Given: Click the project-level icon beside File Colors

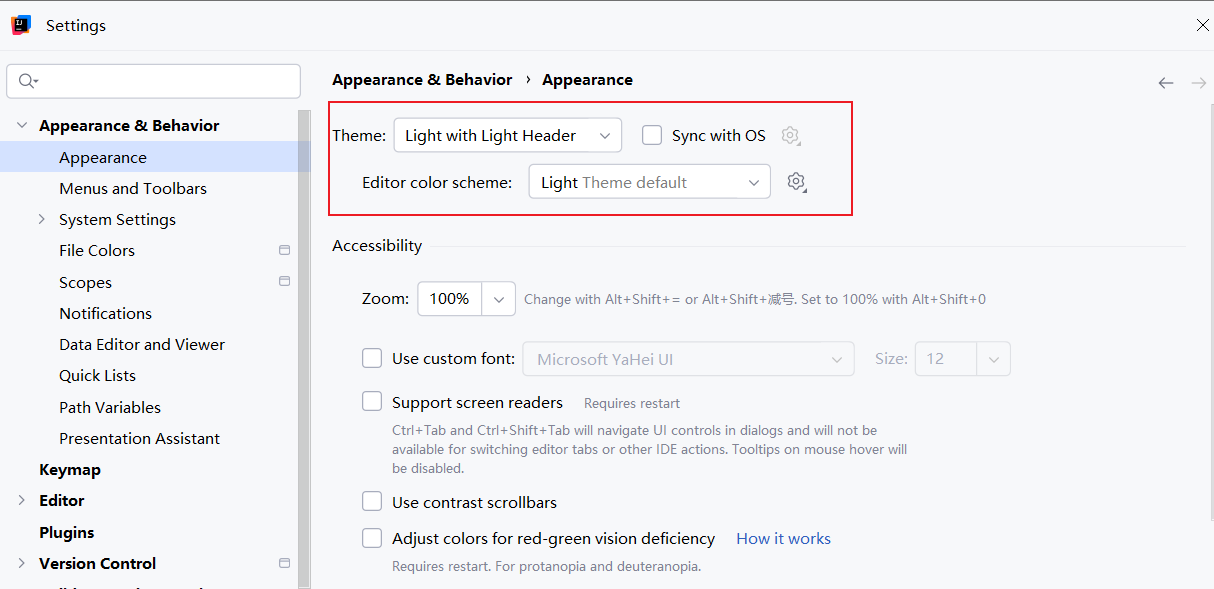Looking at the screenshot, I should (285, 251).
